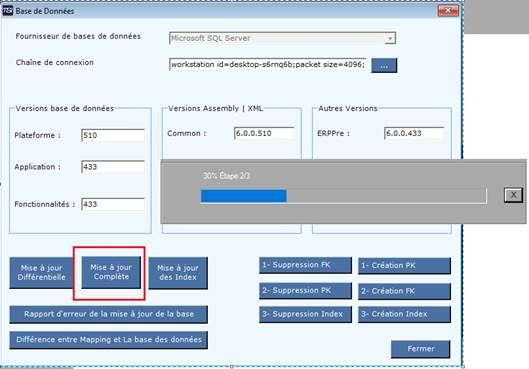Click the Plateforme version field
Viewport: 529px width, 369px height.
pos(113,135)
